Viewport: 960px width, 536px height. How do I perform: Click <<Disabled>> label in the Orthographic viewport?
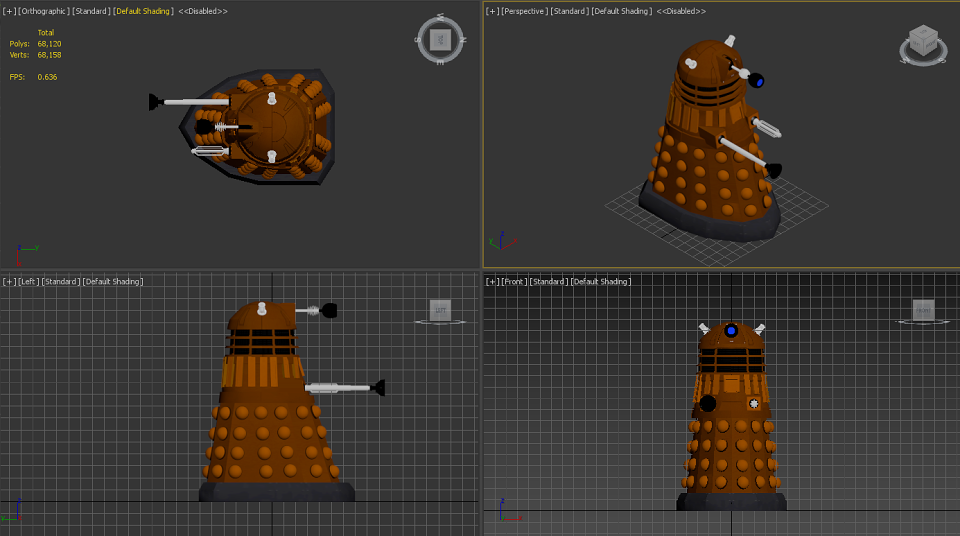click(x=203, y=11)
